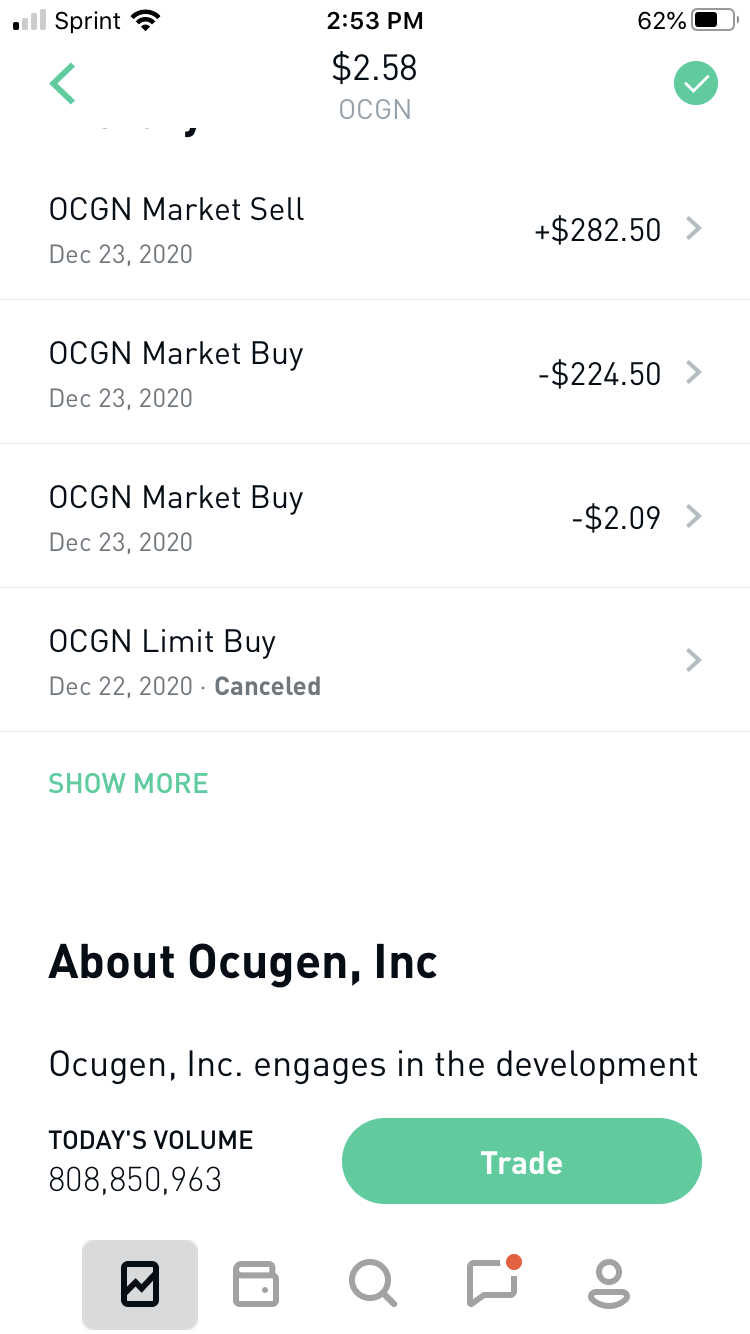Open the messages tab with notification
750x1334 pixels.
pos(492,1284)
